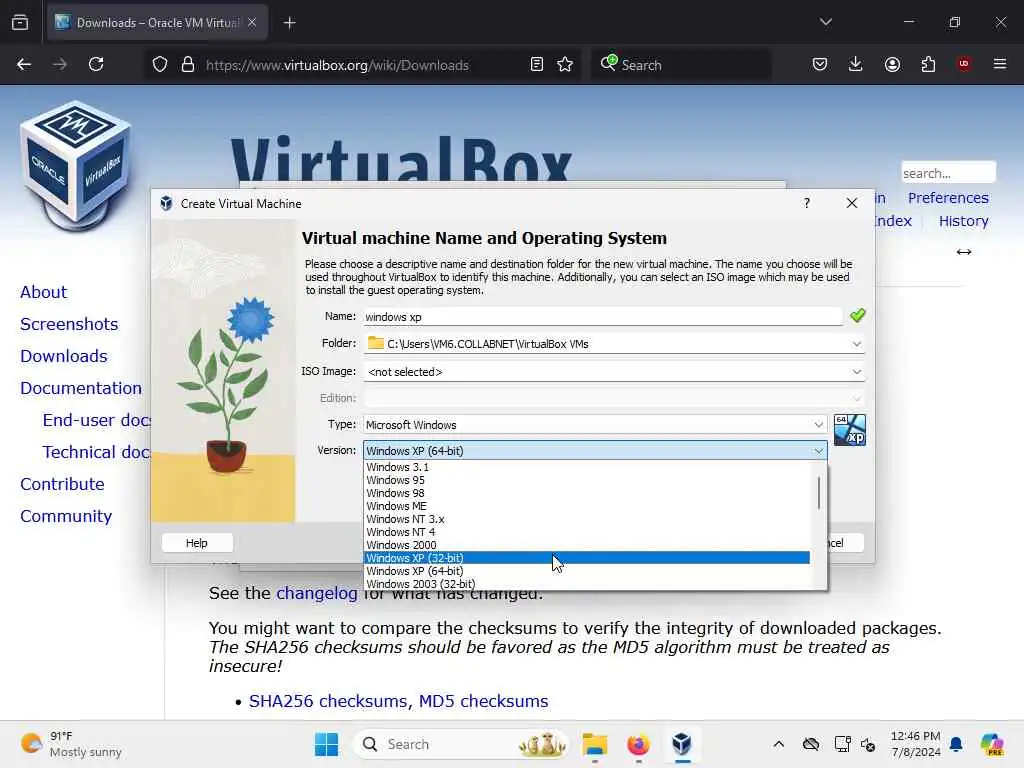Screen dimensions: 1024x768
Task: Click the VirtualBox cube logo on the webpage
Action: point(75,167)
